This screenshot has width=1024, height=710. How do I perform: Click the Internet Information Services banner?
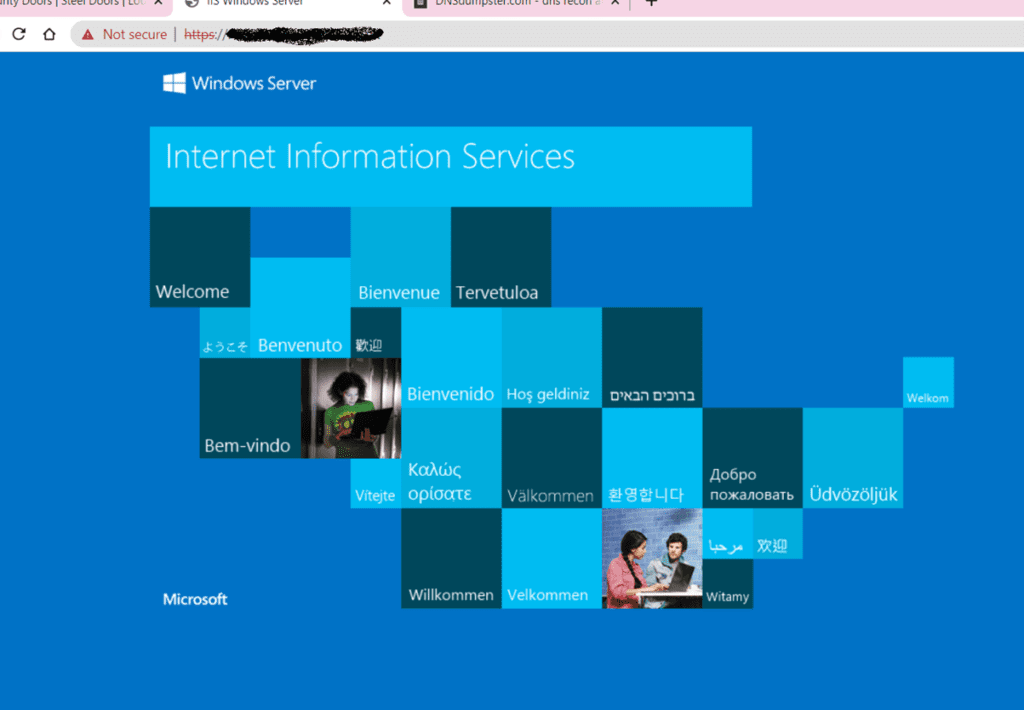pyautogui.click(x=450, y=166)
